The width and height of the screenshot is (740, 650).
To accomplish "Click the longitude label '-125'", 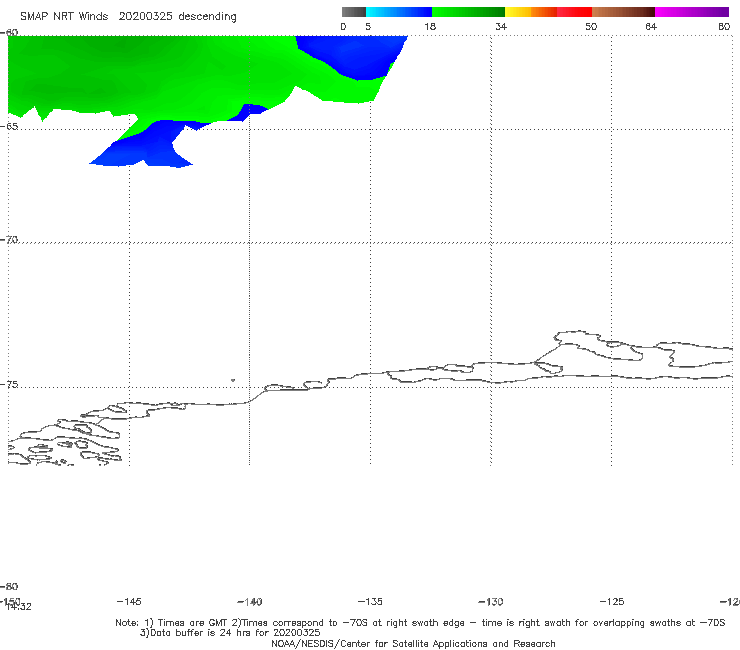I will pyautogui.click(x=612, y=601).
